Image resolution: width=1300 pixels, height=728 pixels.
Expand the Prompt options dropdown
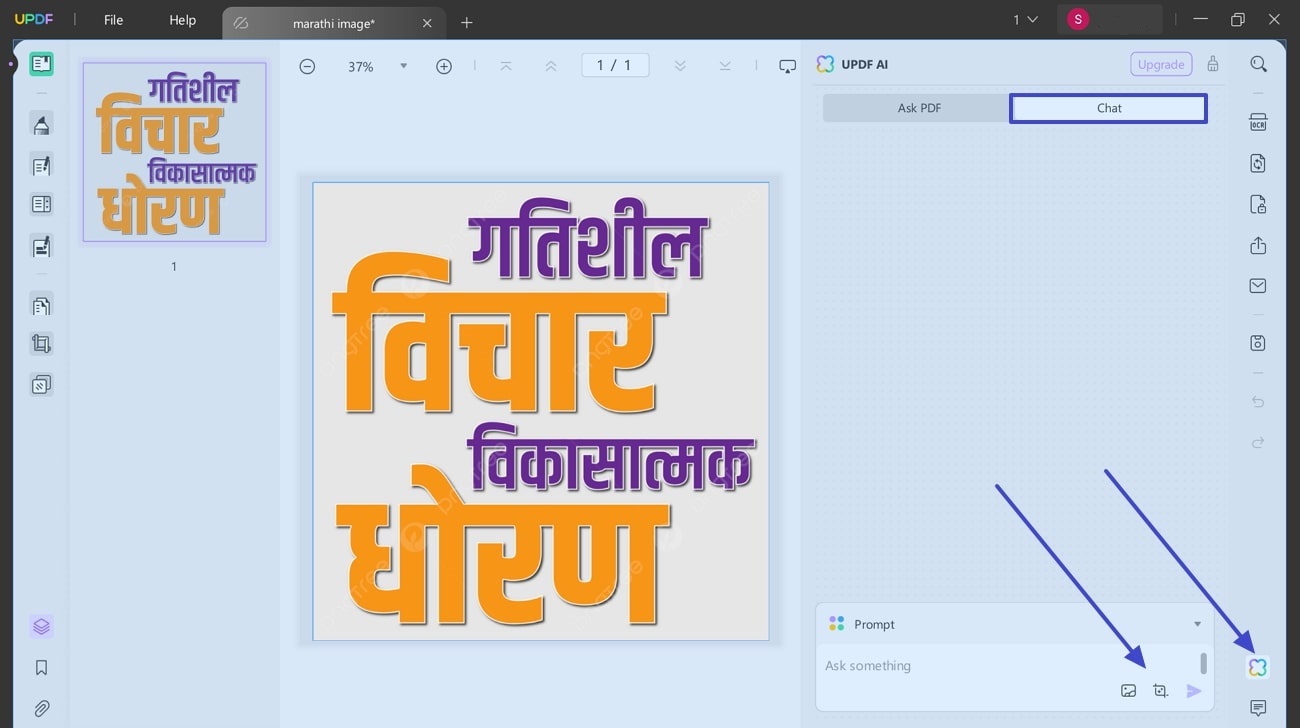[x=1196, y=623]
